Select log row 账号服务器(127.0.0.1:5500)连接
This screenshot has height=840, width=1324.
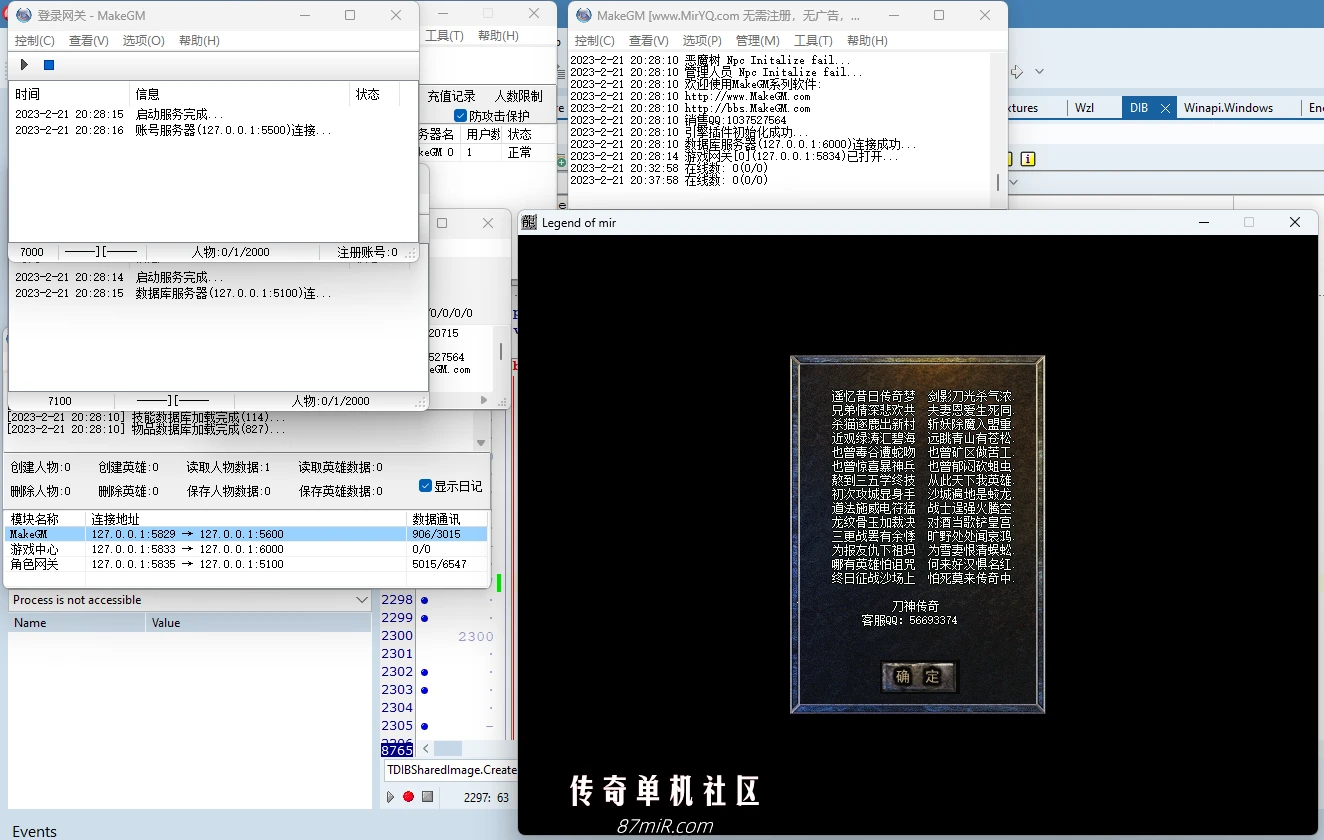(207, 131)
